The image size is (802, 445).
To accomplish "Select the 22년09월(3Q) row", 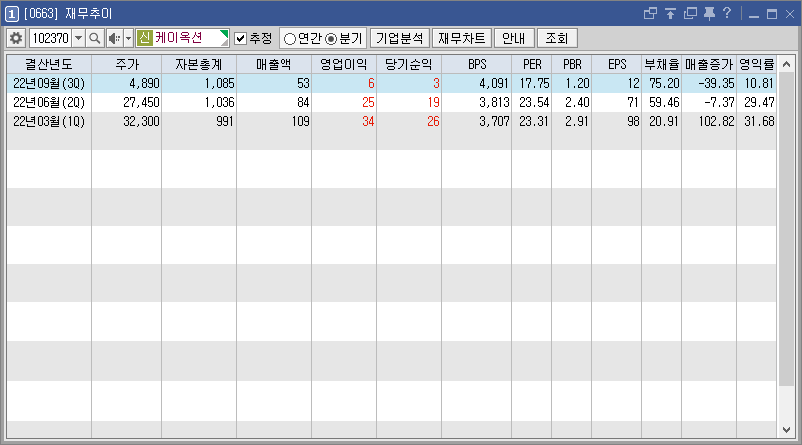I will [x=391, y=83].
